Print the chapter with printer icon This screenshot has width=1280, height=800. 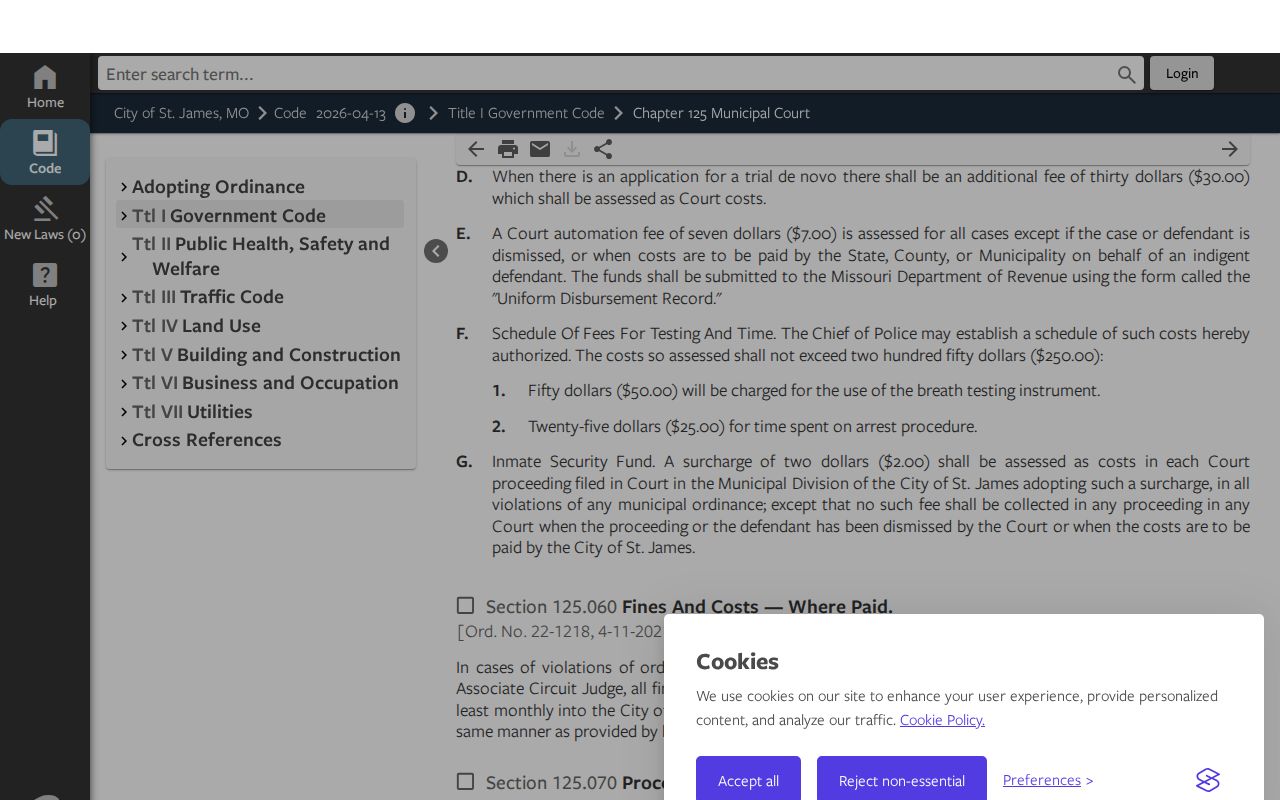(508, 149)
